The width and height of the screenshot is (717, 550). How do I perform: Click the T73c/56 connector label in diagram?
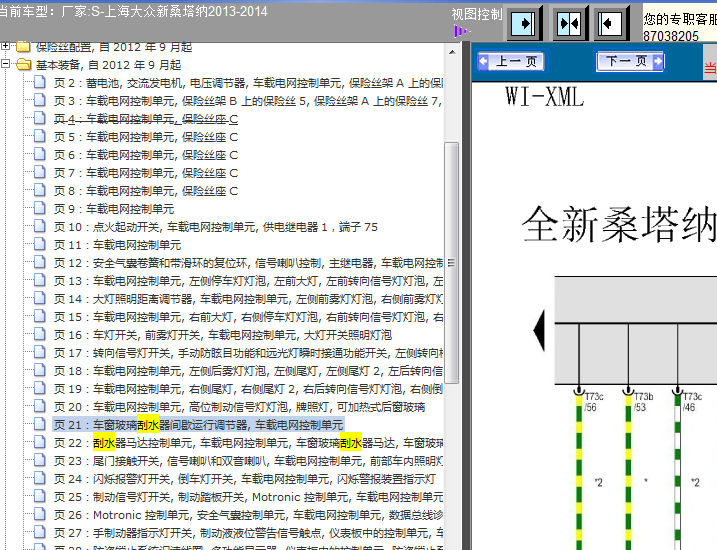pyautogui.click(x=594, y=402)
